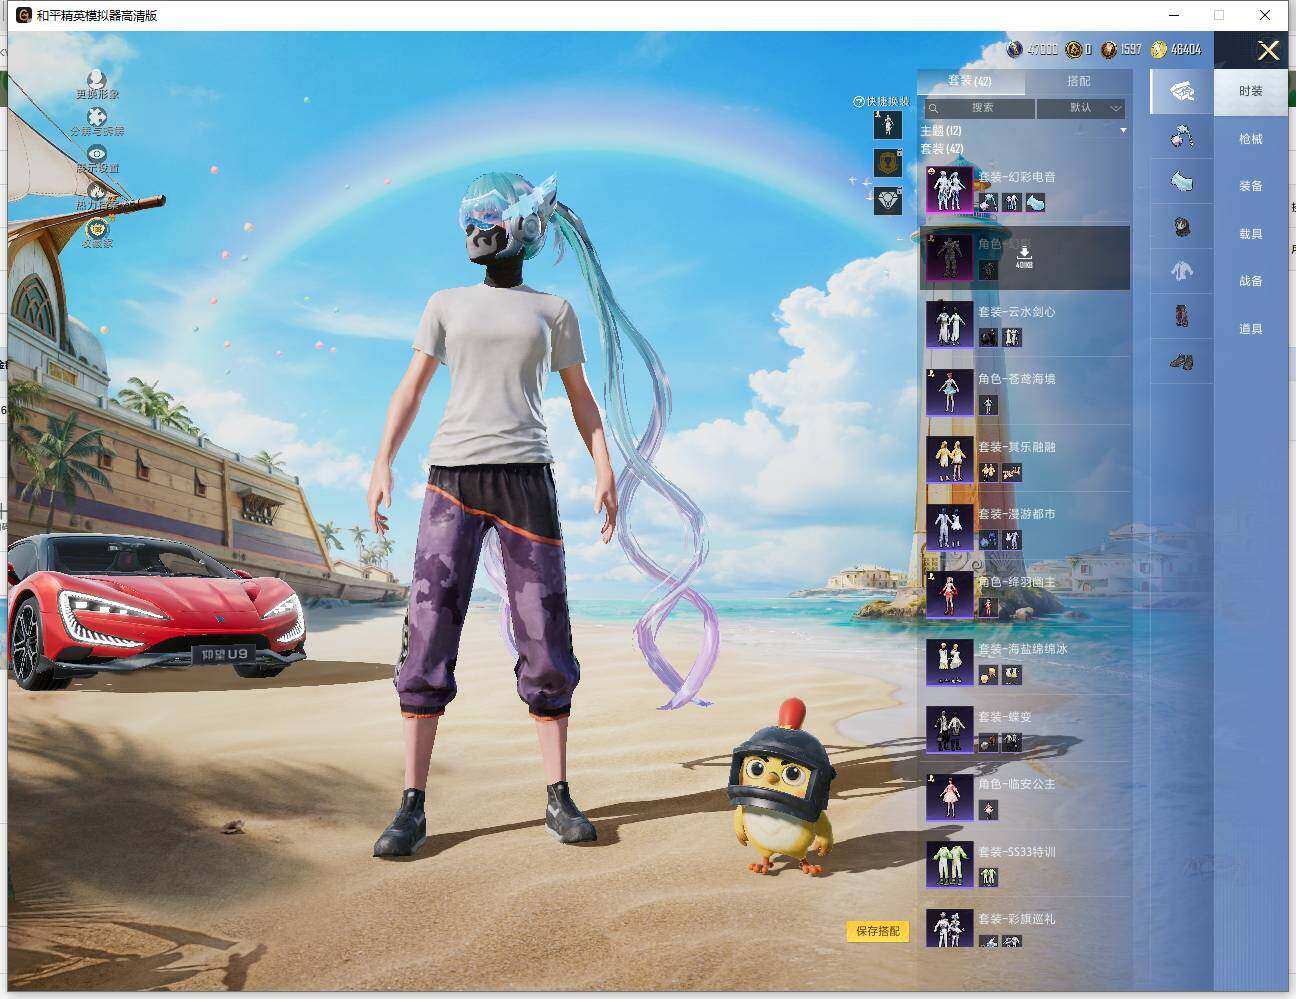Select the twin-tail hair accessory subcategory icon
Viewport: 1296px width, 999px height.
click(x=1182, y=136)
